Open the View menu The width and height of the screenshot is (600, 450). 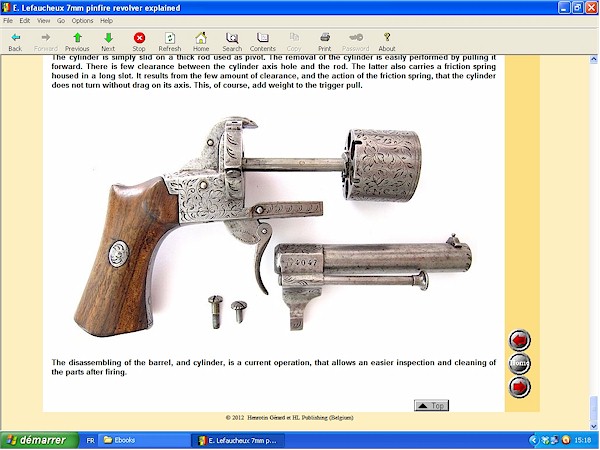(x=43, y=21)
